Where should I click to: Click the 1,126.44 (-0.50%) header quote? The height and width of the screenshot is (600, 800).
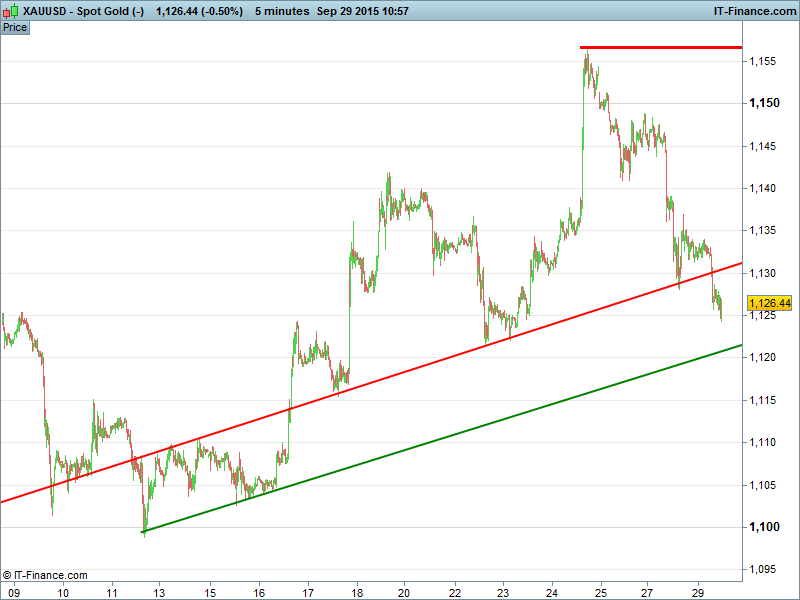200,11
